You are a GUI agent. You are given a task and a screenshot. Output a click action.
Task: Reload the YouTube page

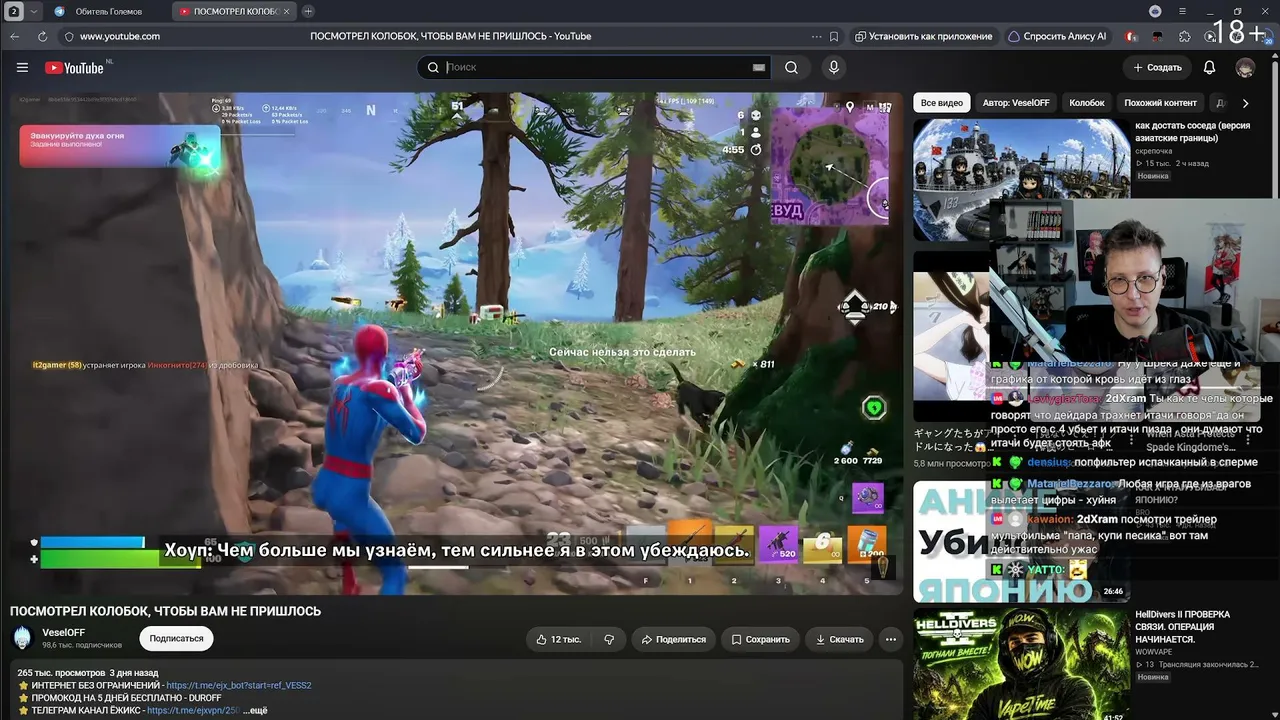[42, 36]
